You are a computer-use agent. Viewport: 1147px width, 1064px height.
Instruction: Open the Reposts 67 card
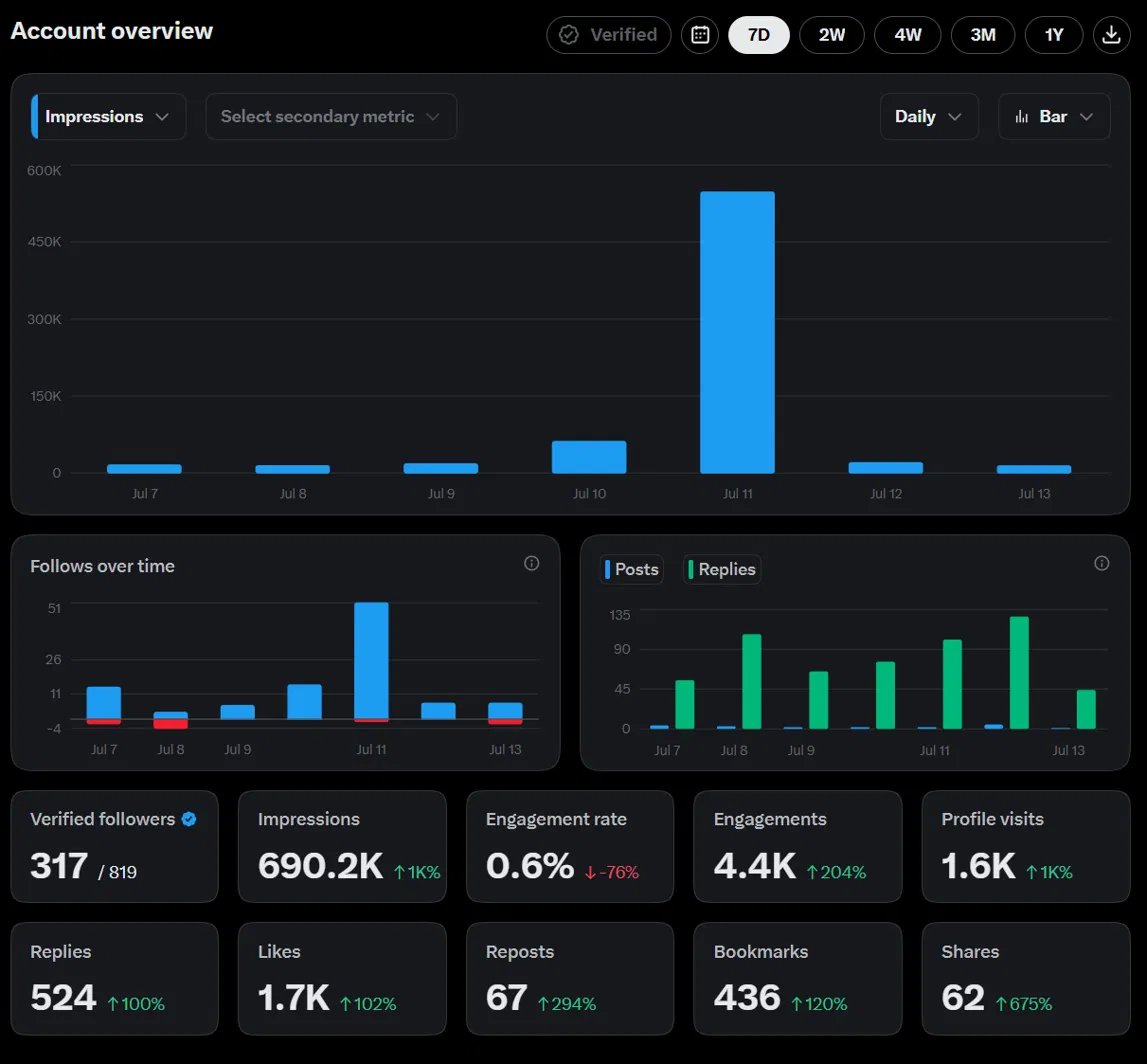point(570,978)
